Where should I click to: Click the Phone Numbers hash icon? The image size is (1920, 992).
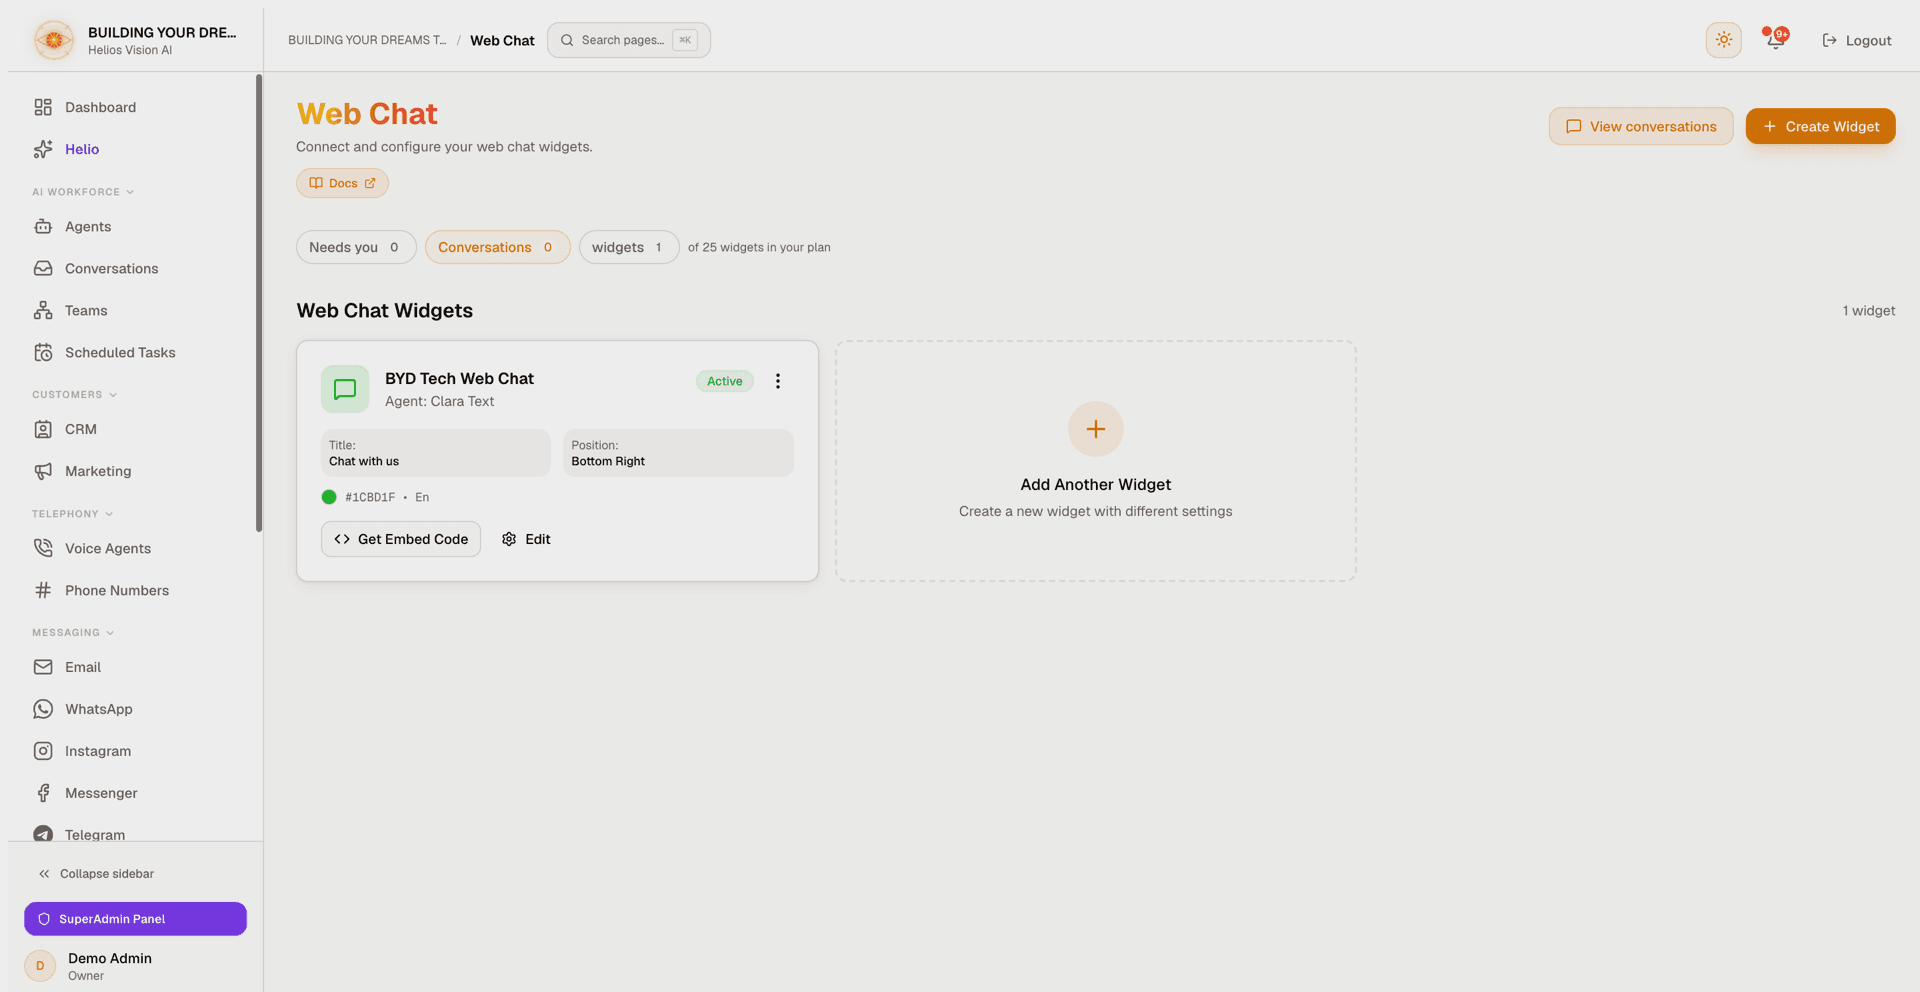point(43,591)
